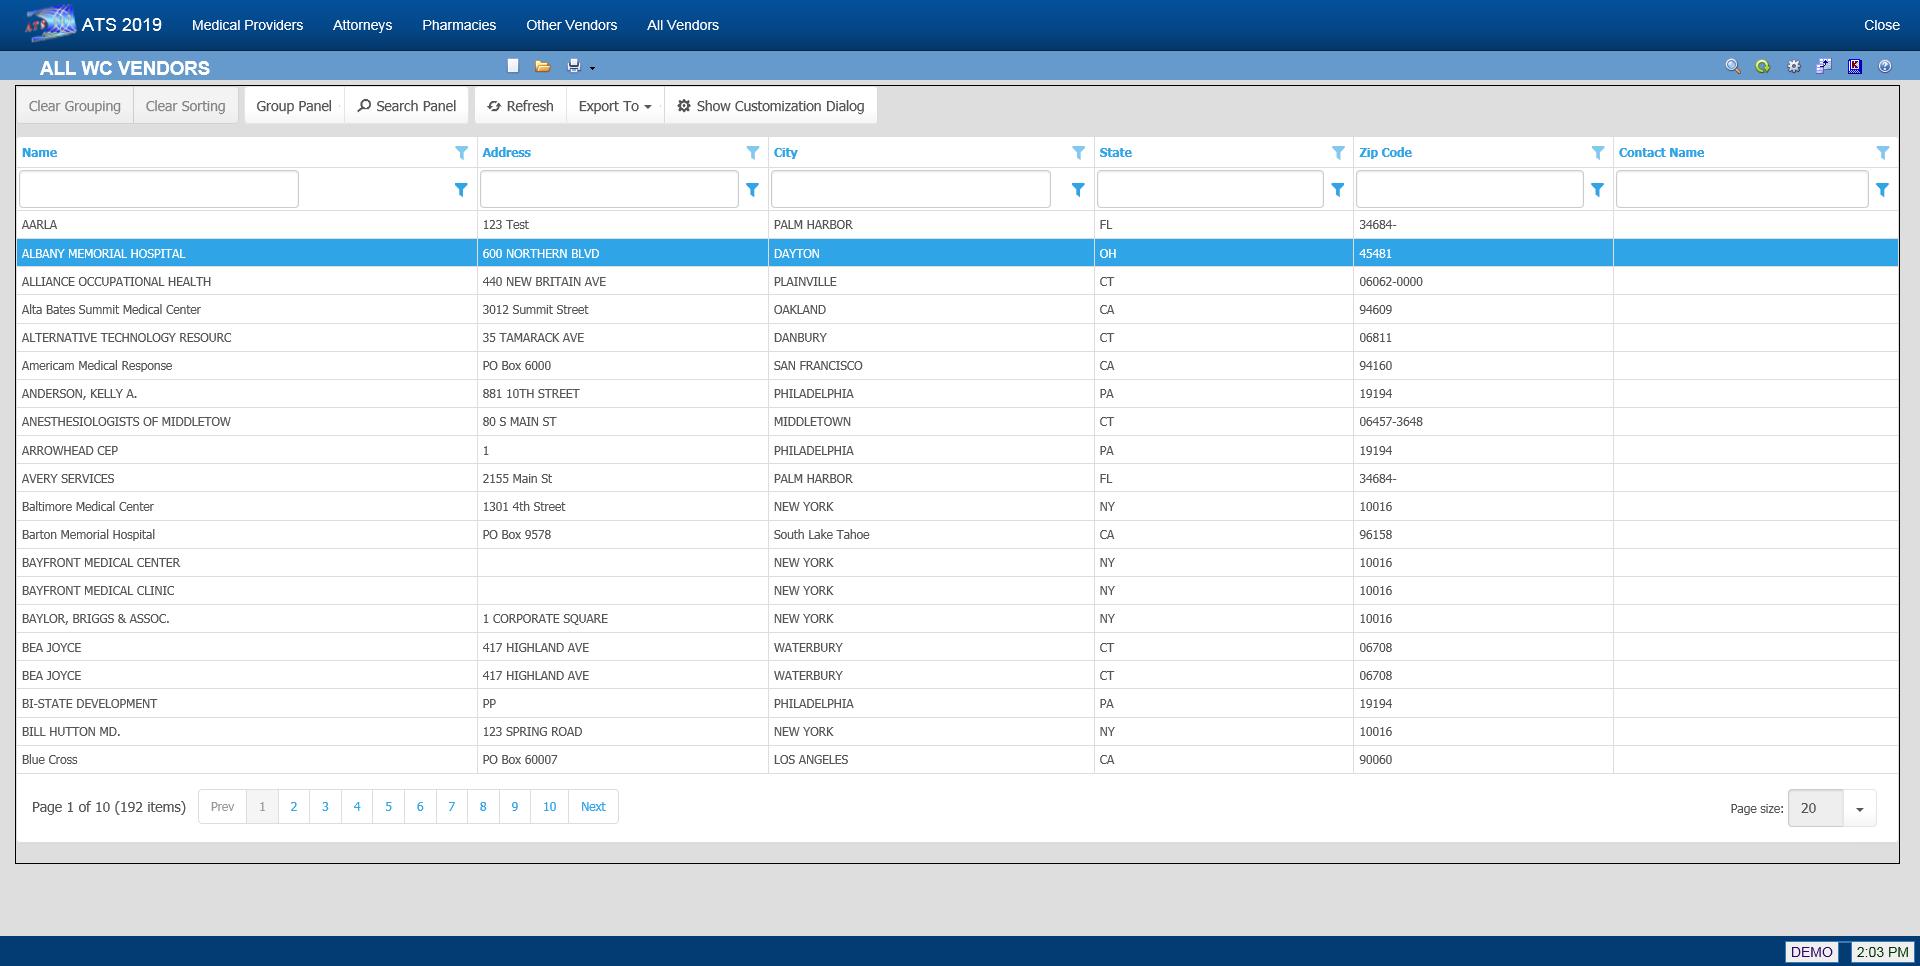Image resolution: width=1920 pixels, height=966 pixels.
Task: Click the filter icon in Name header
Action: (x=461, y=153)
